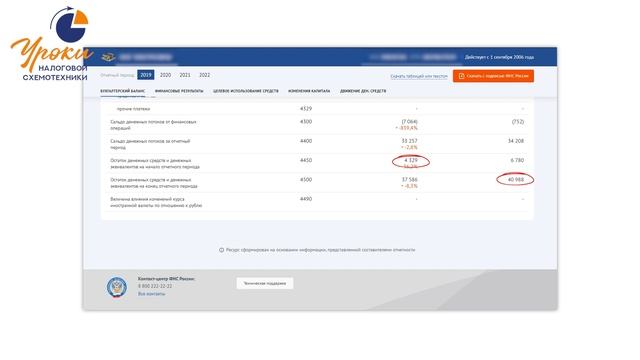Click Сальдо денежных потоков от финансовых операций label
Image resolution: width=640 pixels, height=360 pixels.
click(153, 125)
